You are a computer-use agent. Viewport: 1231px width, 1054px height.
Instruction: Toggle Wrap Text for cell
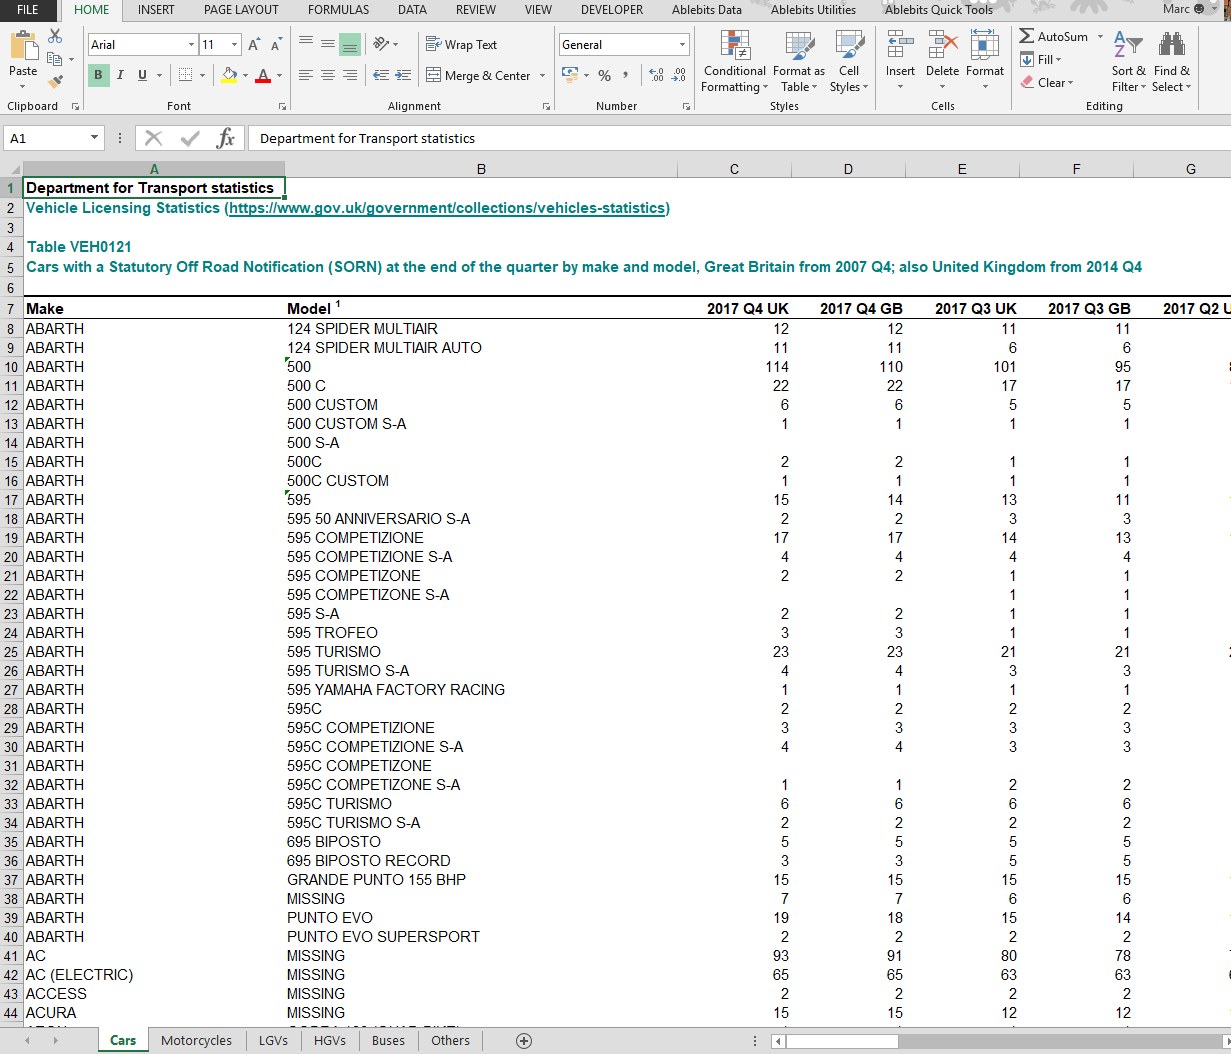tap(461, 45)
